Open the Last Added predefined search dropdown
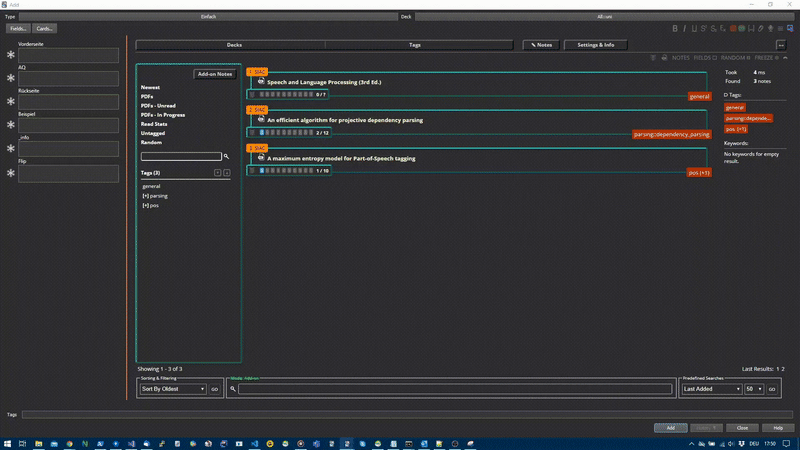 (x=711, y=389)
